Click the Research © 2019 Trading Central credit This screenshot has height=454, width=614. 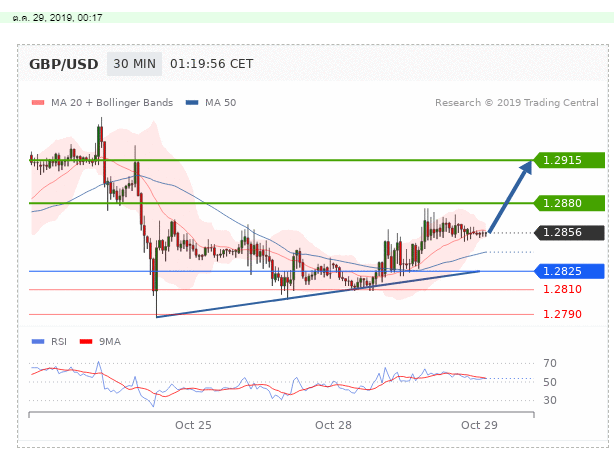tap(517, 103)
